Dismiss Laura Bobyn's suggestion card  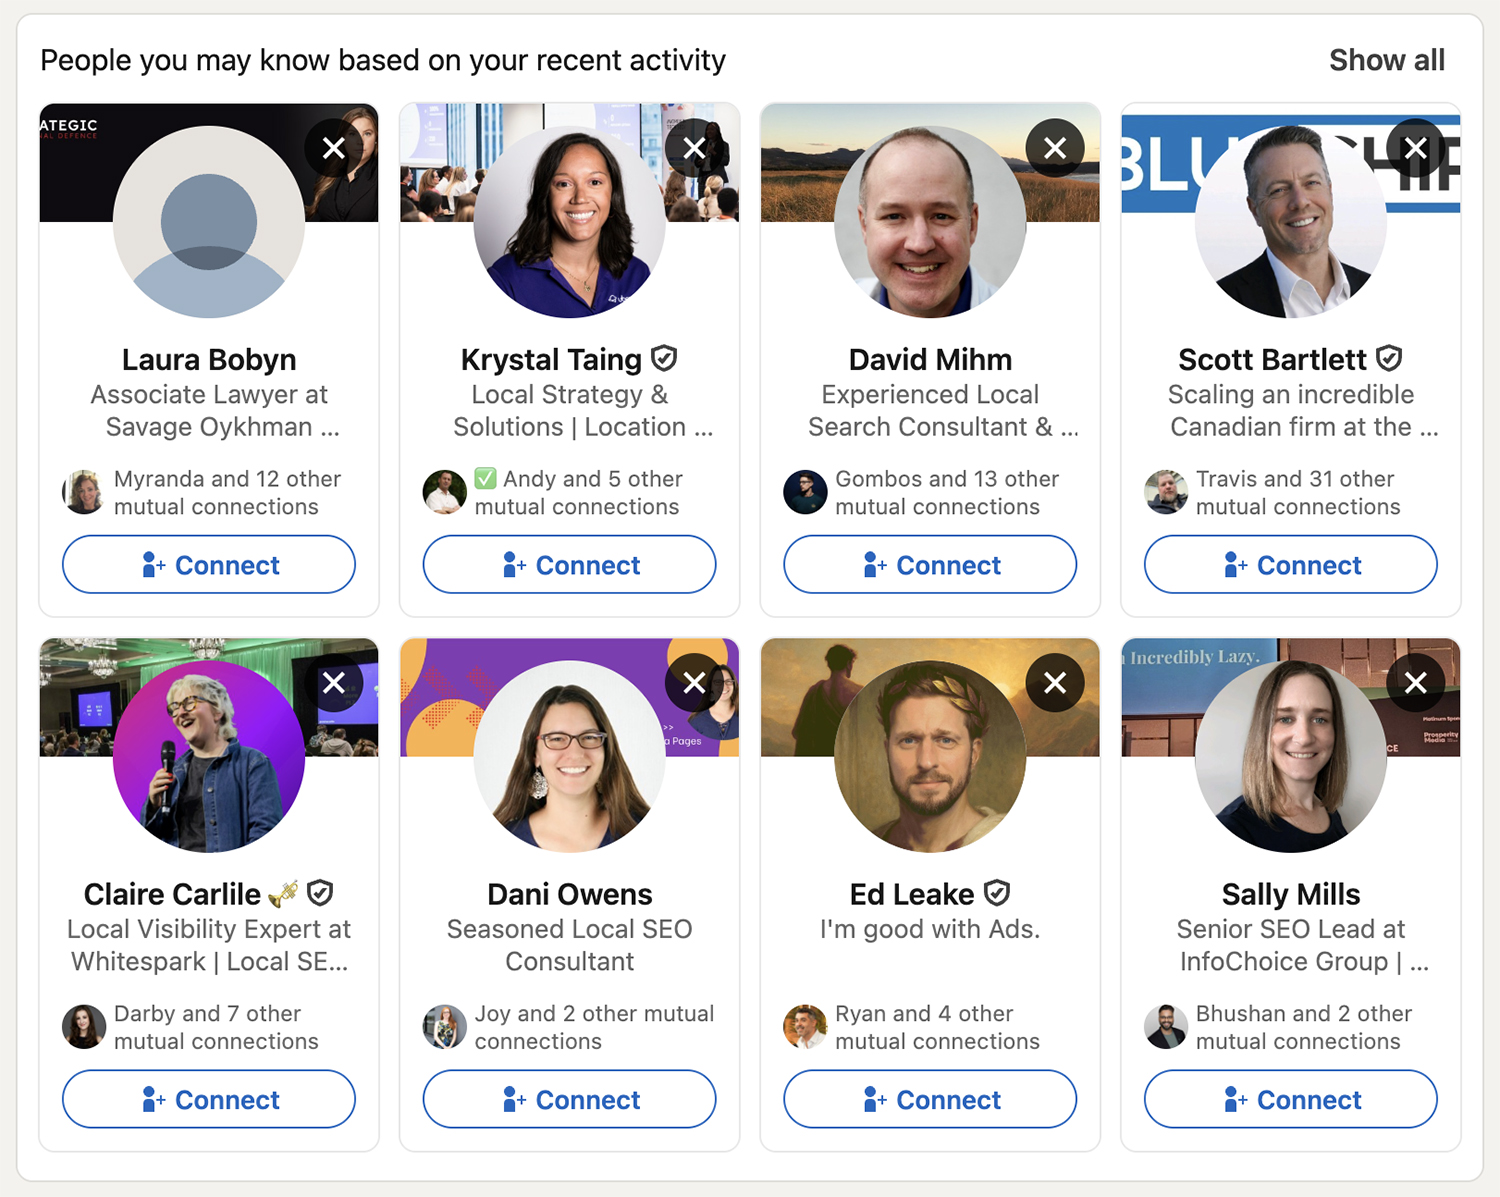(x=334, y=148)
